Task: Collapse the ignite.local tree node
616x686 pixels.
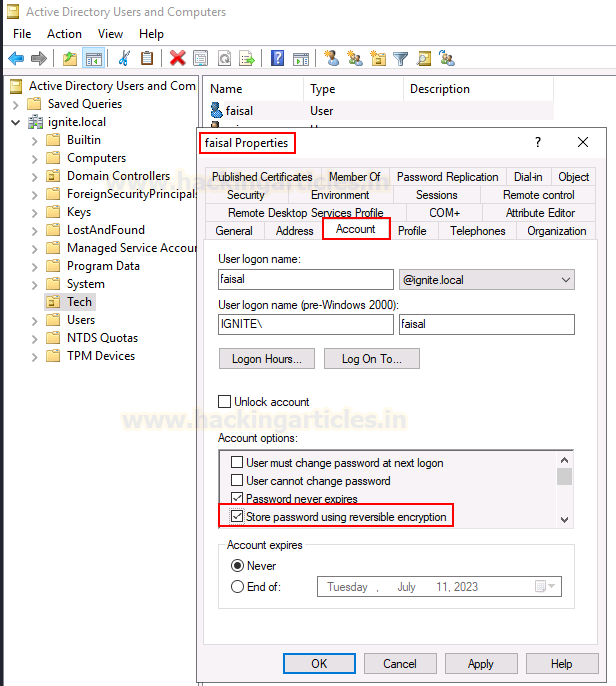Action: 16,122
